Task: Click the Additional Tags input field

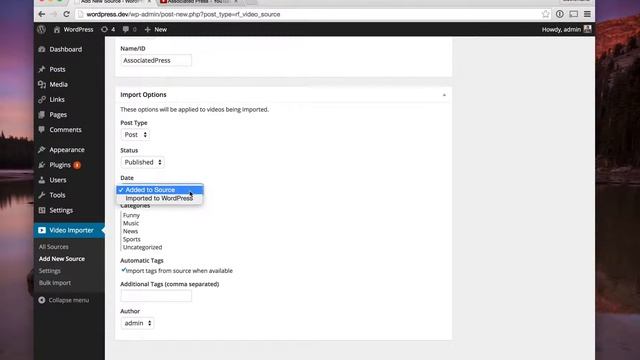Action: 156,296
